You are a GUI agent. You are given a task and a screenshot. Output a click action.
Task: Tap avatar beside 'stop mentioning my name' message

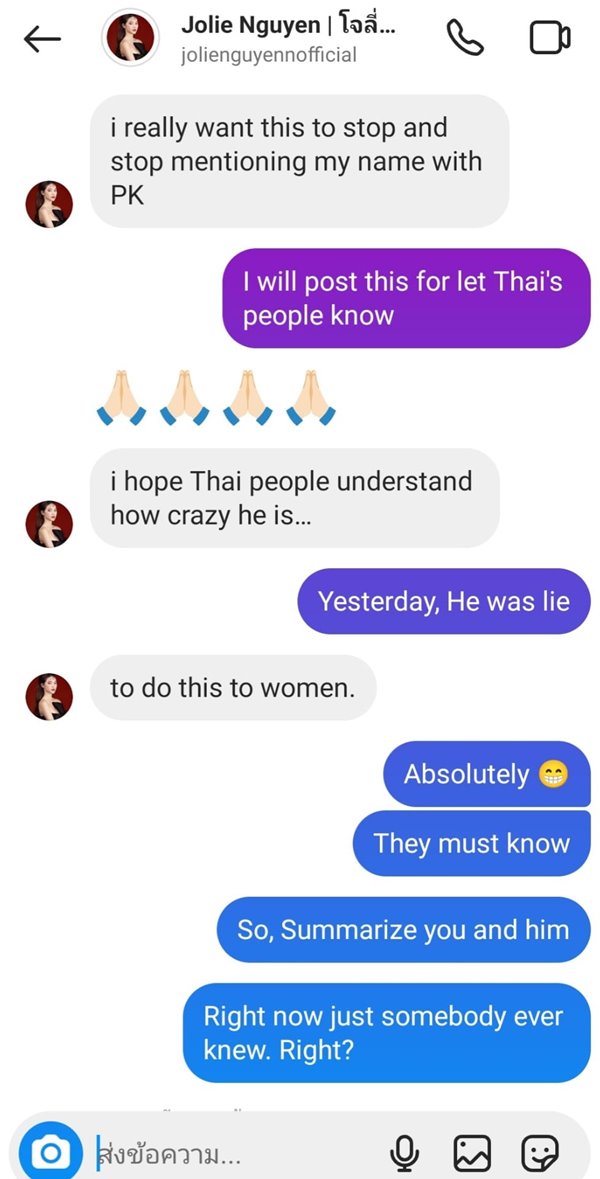[x=49, y=205]
